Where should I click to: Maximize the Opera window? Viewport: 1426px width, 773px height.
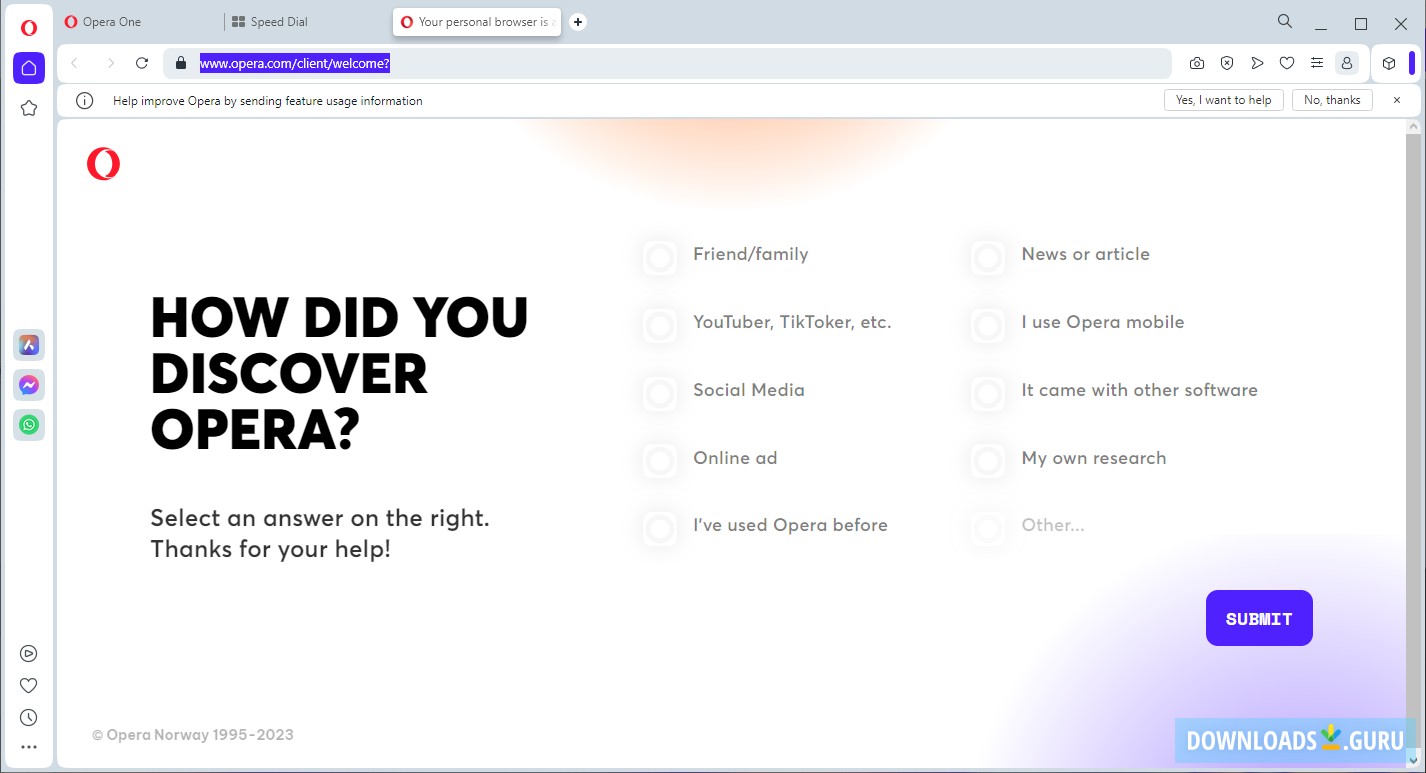[1361, 23]
